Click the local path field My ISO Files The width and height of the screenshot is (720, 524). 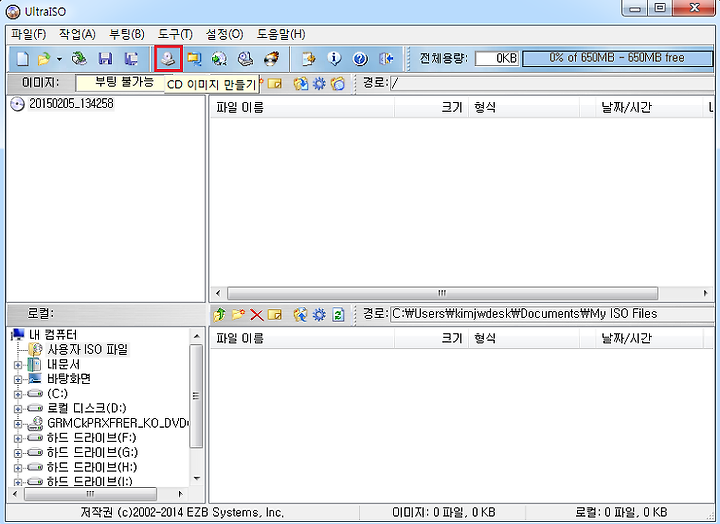(x=552, y=314)
